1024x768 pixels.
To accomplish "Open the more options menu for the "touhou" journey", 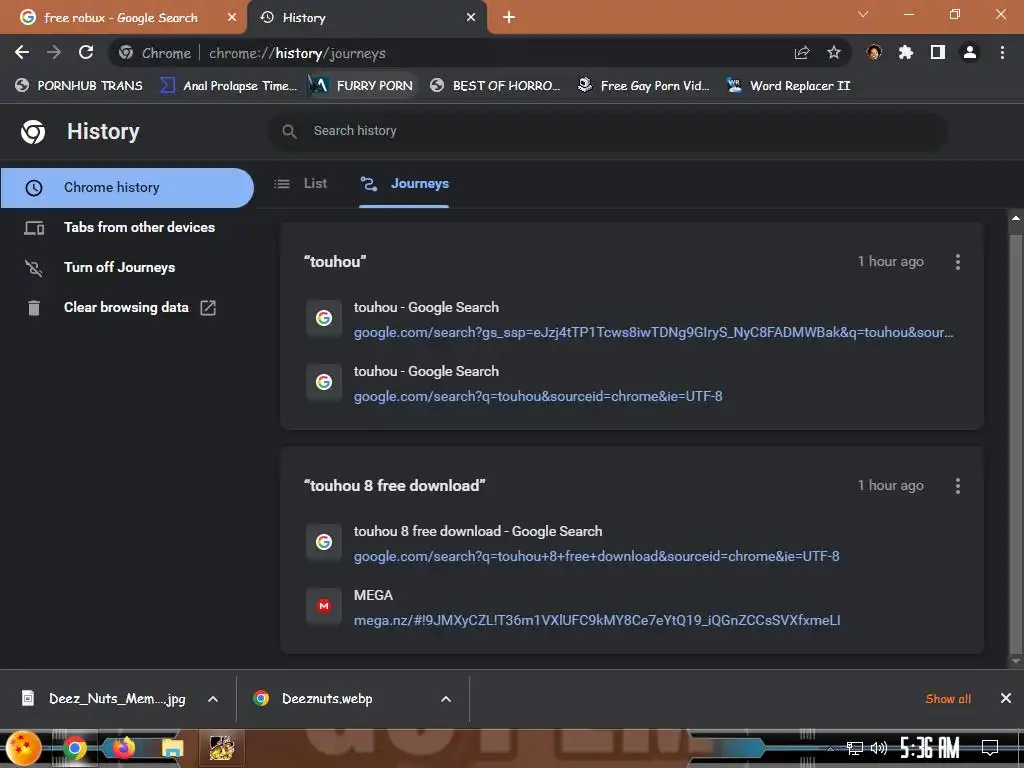I will click(x=957, y=262).
